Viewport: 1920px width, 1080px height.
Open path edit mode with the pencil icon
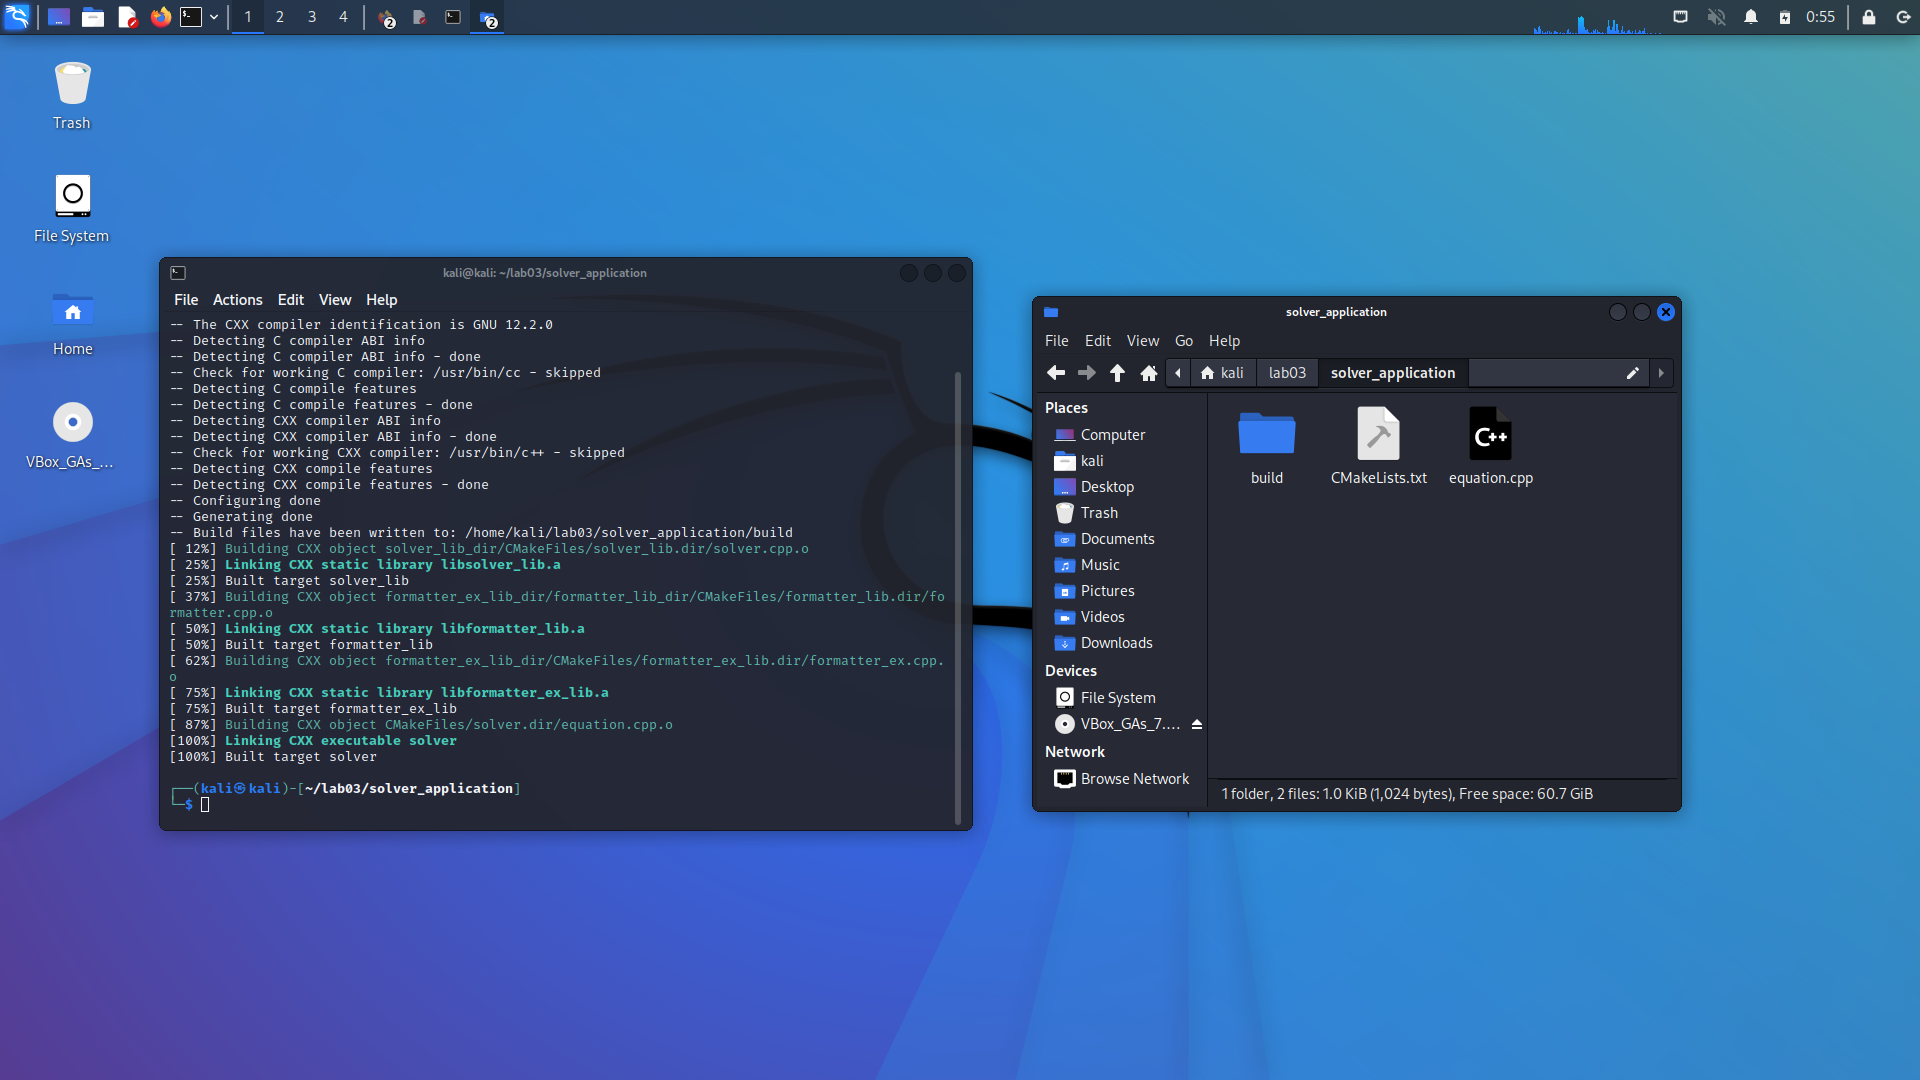click(x=1634, y=372)
